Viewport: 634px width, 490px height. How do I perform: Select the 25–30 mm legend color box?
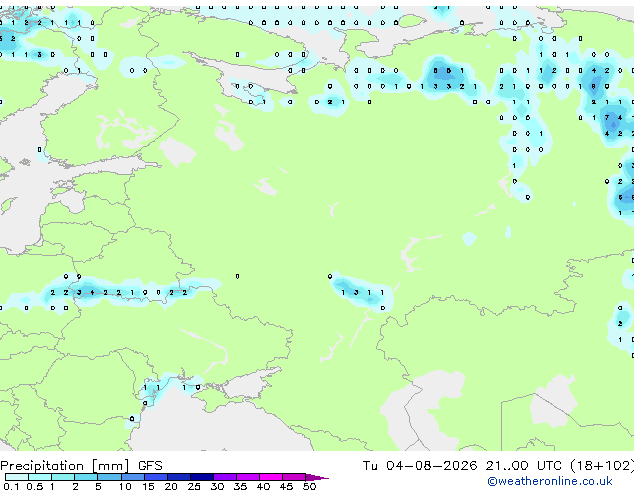coord(202,477)
